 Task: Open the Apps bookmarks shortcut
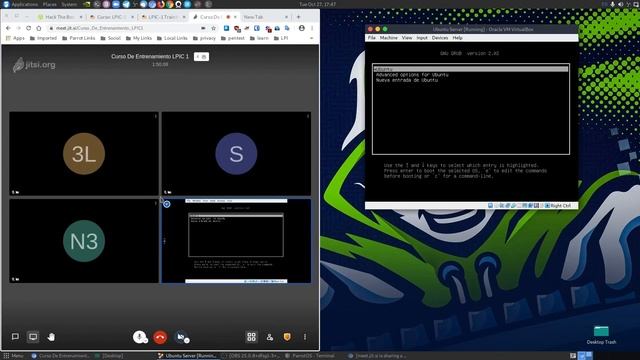(x=16, y=38)
